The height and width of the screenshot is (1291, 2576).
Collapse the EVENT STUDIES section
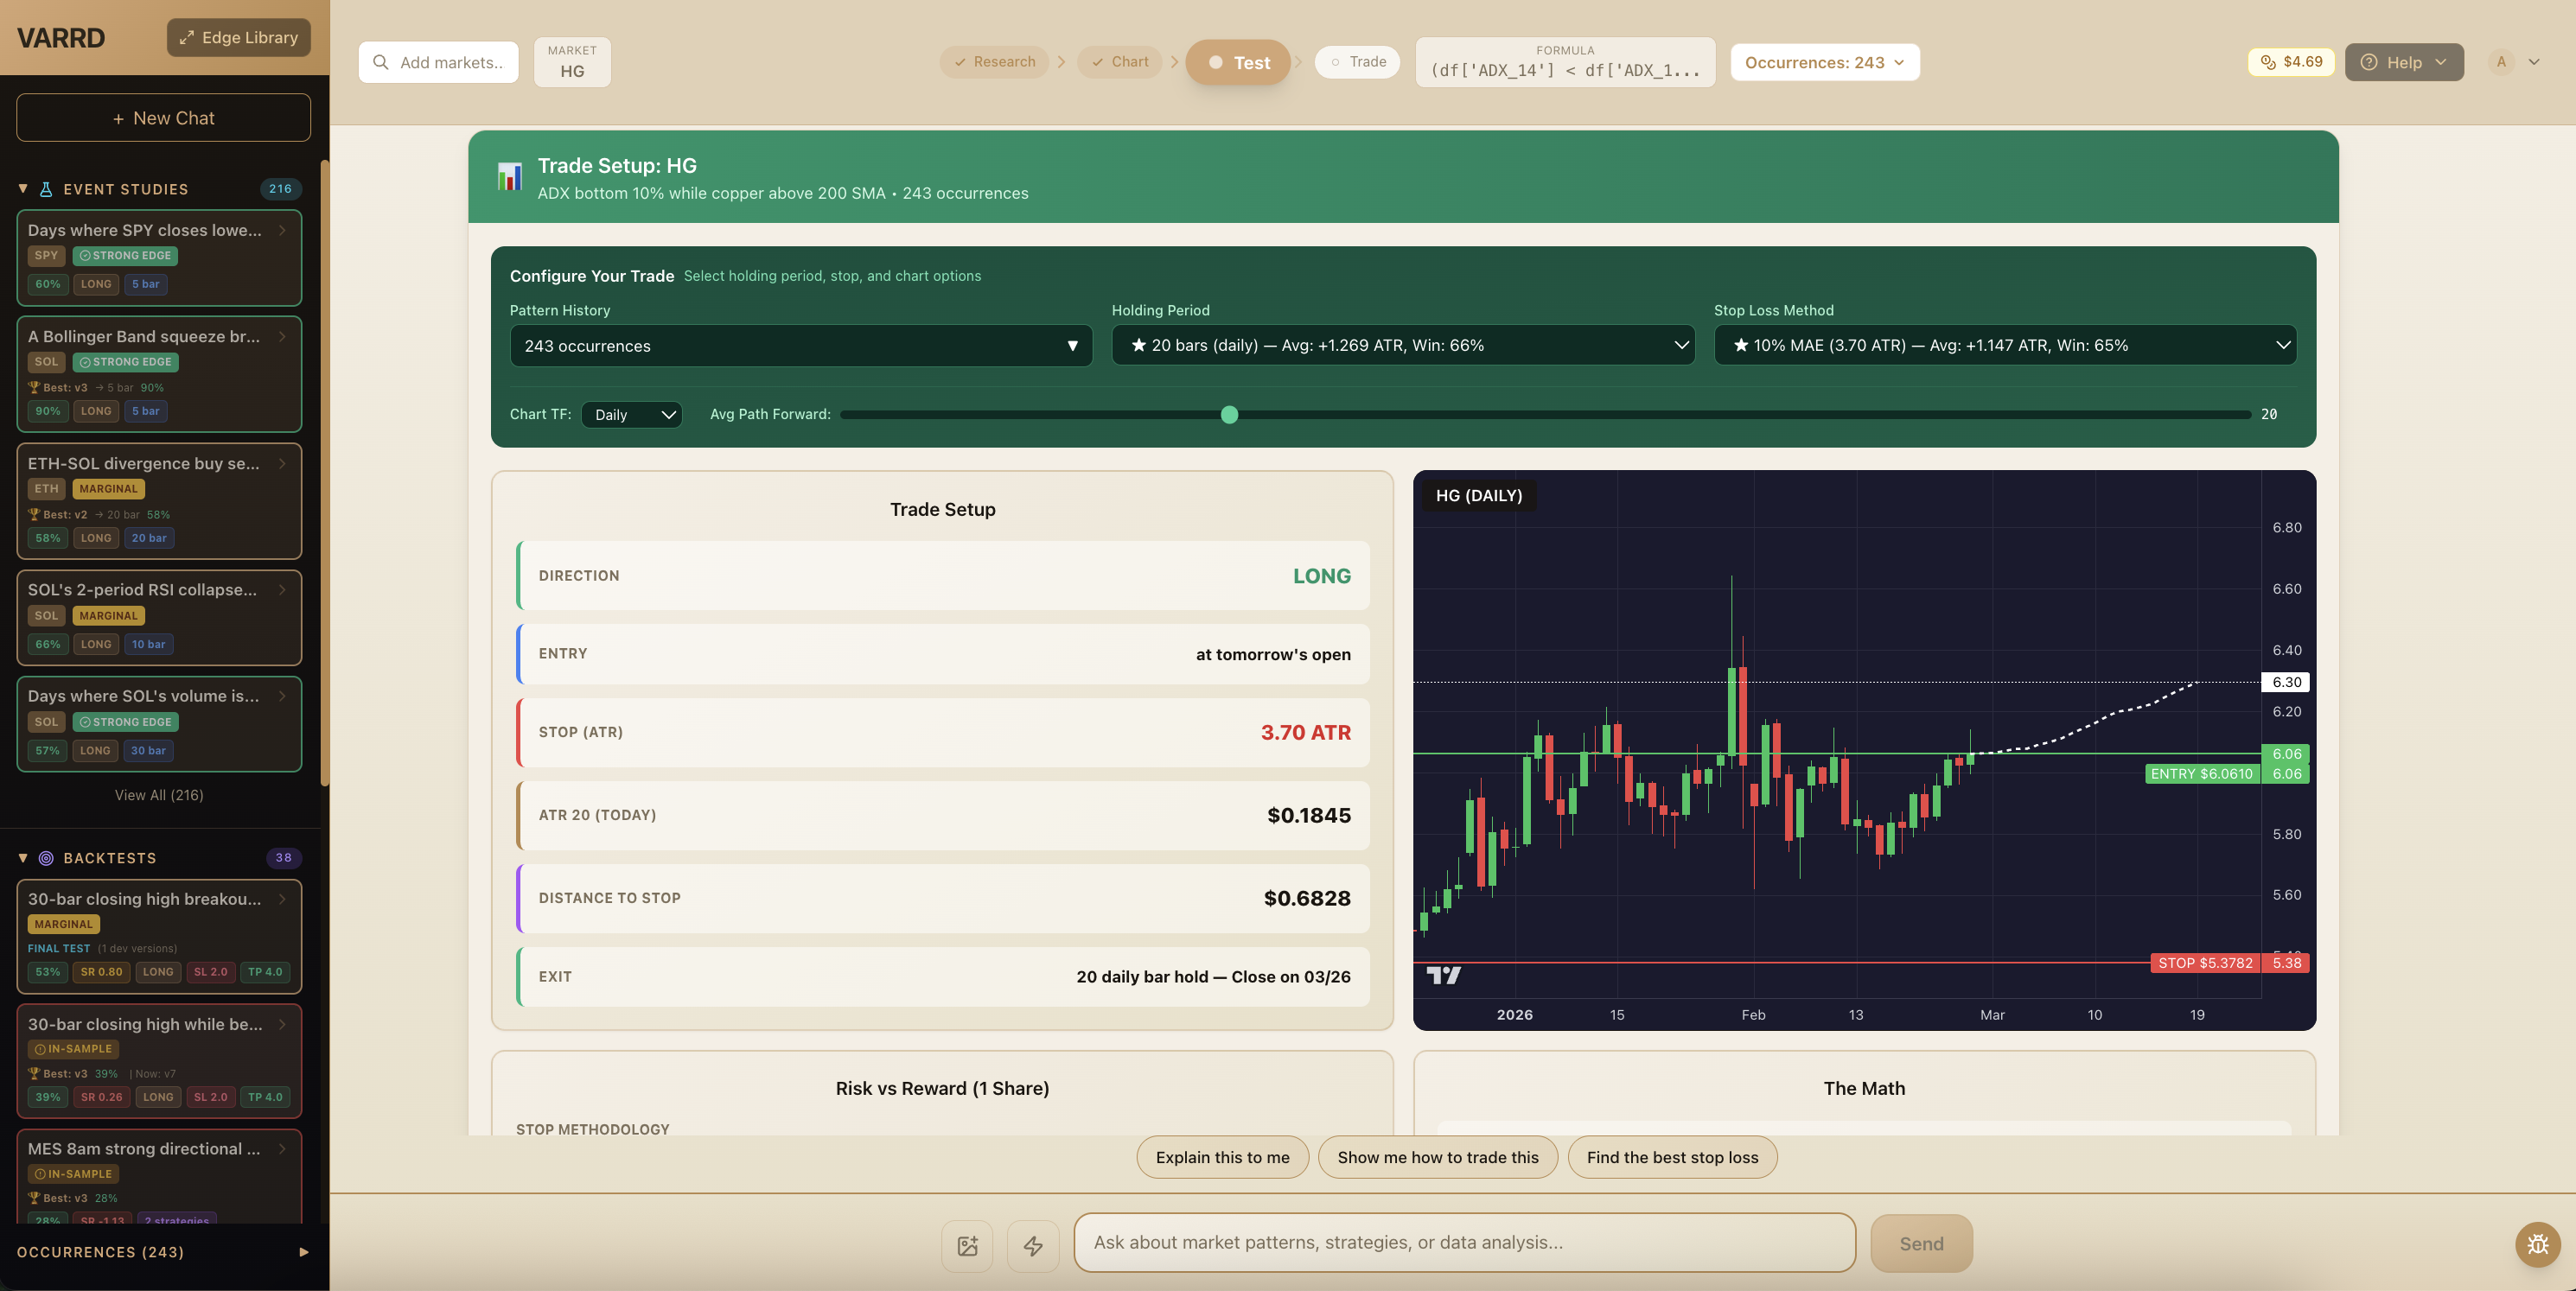point(22,188)
